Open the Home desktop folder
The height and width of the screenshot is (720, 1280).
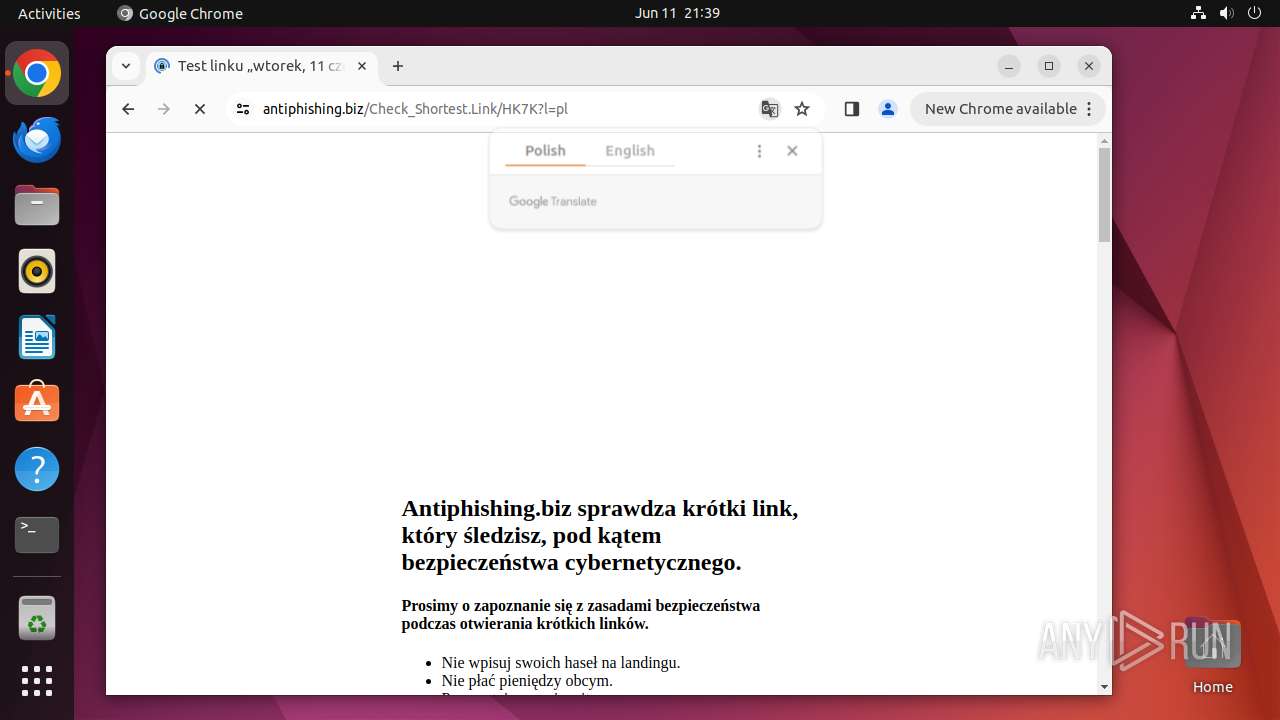[x=1212, y=656]
